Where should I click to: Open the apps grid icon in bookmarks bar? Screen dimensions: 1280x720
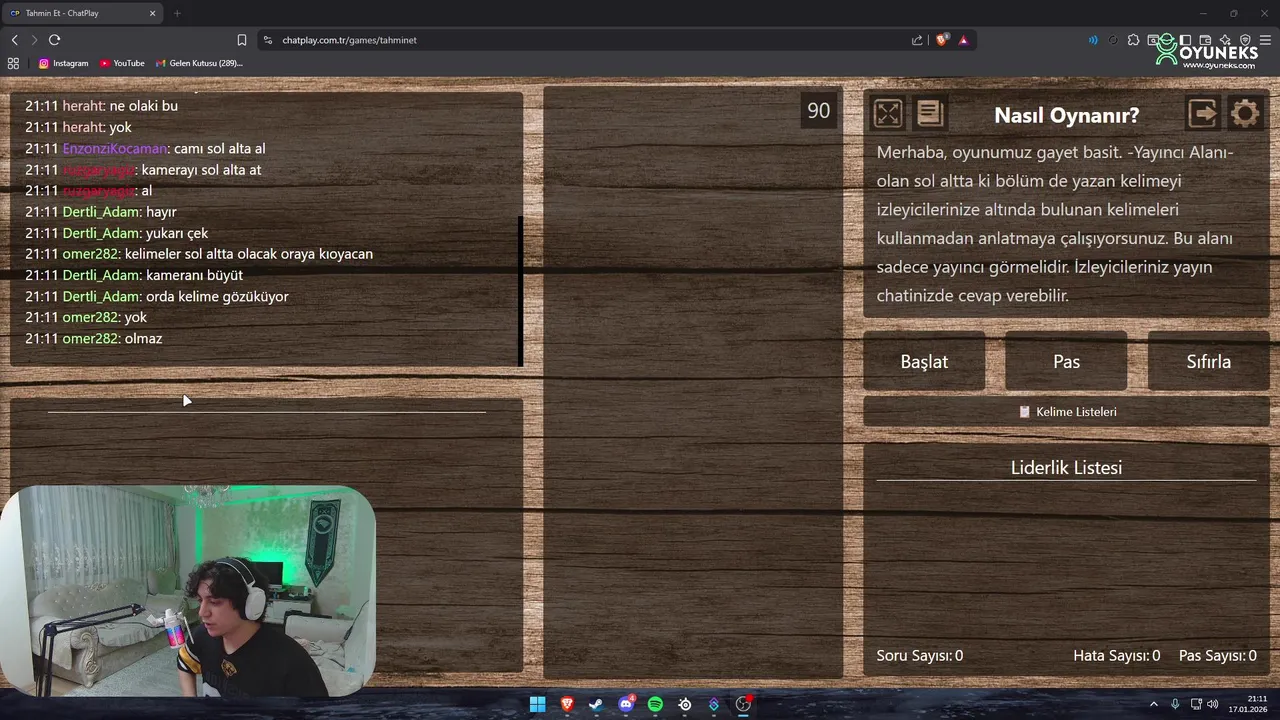click(13, 63)
